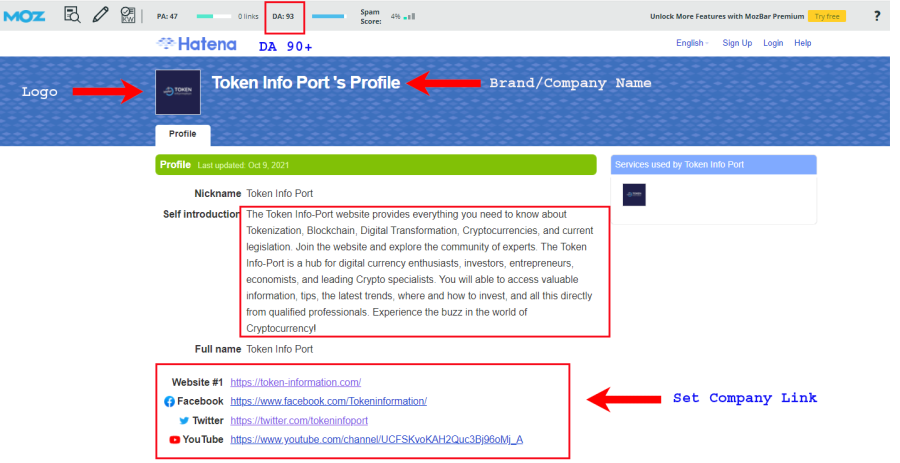The width and height of the screenshot is (900, 463).
Task: Click the Spam Score bar chart icon
Action: click(x=409, y=17)
